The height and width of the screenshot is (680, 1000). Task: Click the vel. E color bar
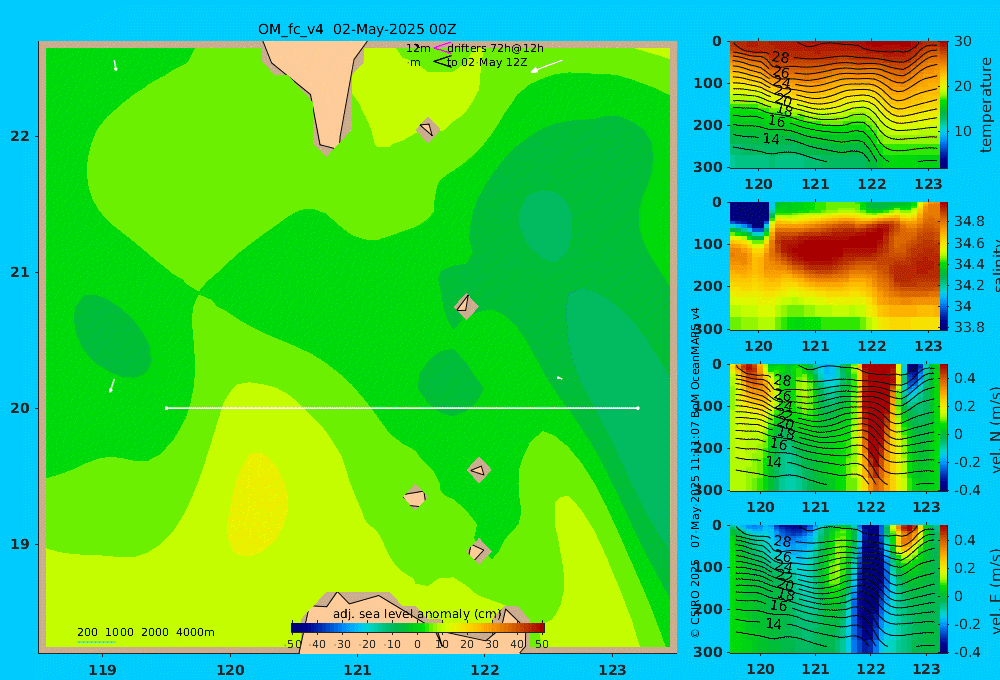943,589
